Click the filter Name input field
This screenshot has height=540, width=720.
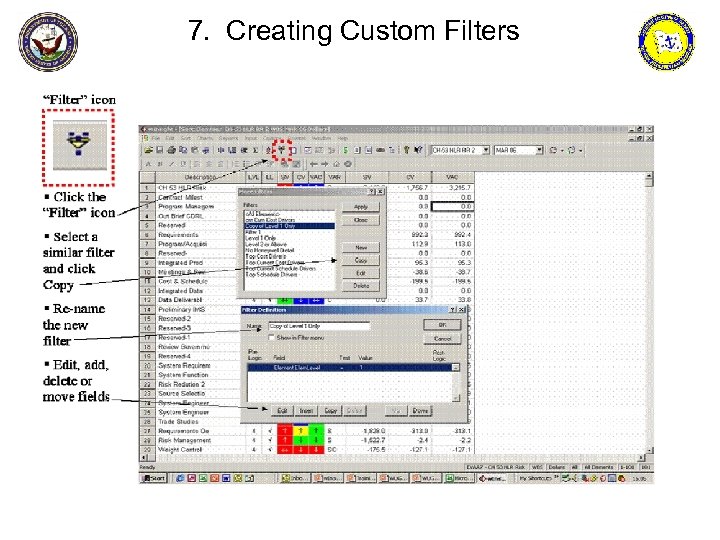tap(319, 326)
